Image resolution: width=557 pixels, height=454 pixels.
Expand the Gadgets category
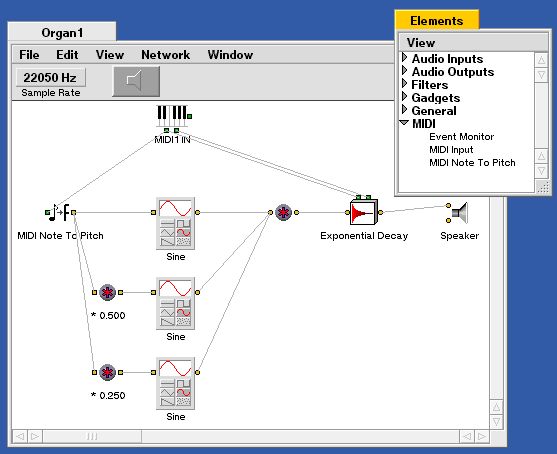(404, 96)
